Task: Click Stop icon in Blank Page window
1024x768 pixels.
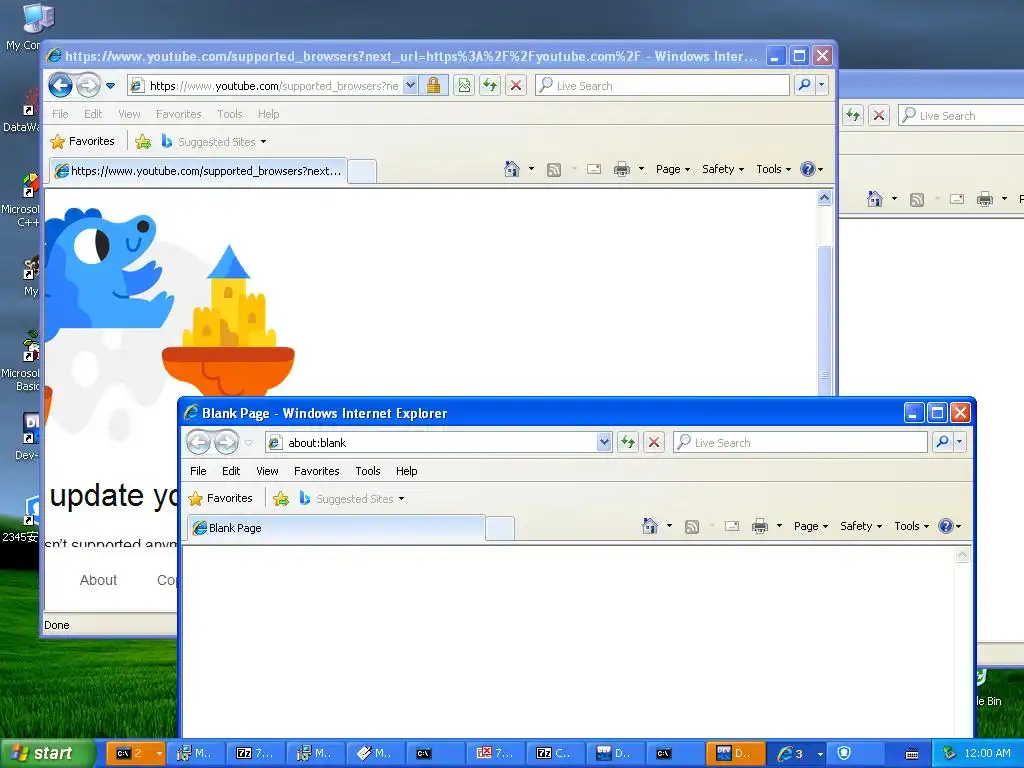Action: tap(654, 442)
